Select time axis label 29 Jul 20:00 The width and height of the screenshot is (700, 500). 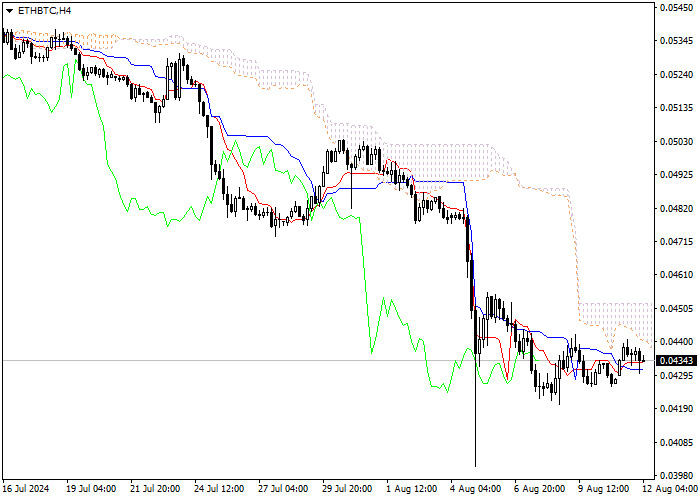347,489
